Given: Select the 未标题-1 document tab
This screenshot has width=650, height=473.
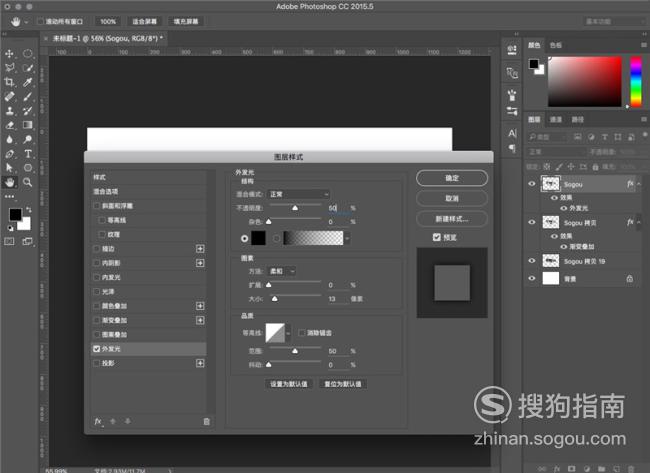Looking at the screenshot, I should click(107, 39).
